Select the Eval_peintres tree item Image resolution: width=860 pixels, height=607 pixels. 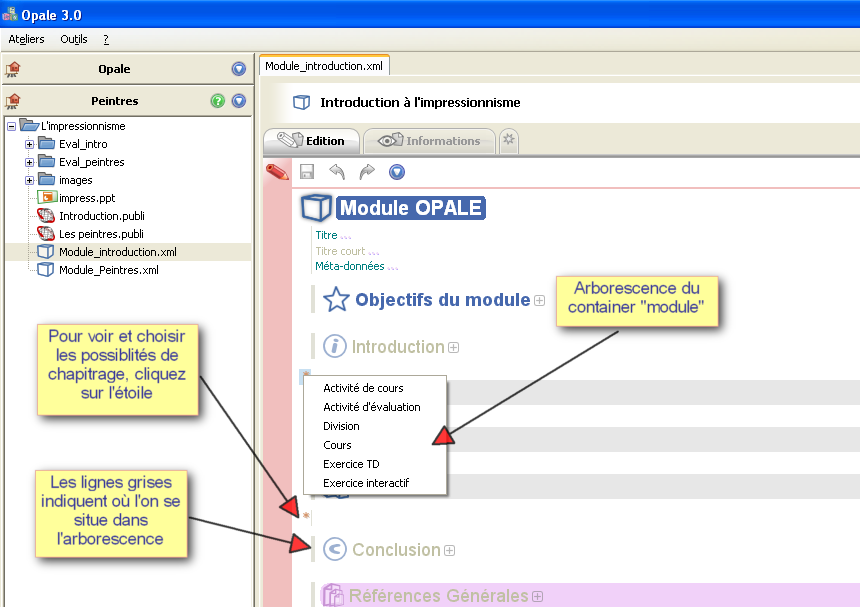pyautogui.click(x=92, y=162)
